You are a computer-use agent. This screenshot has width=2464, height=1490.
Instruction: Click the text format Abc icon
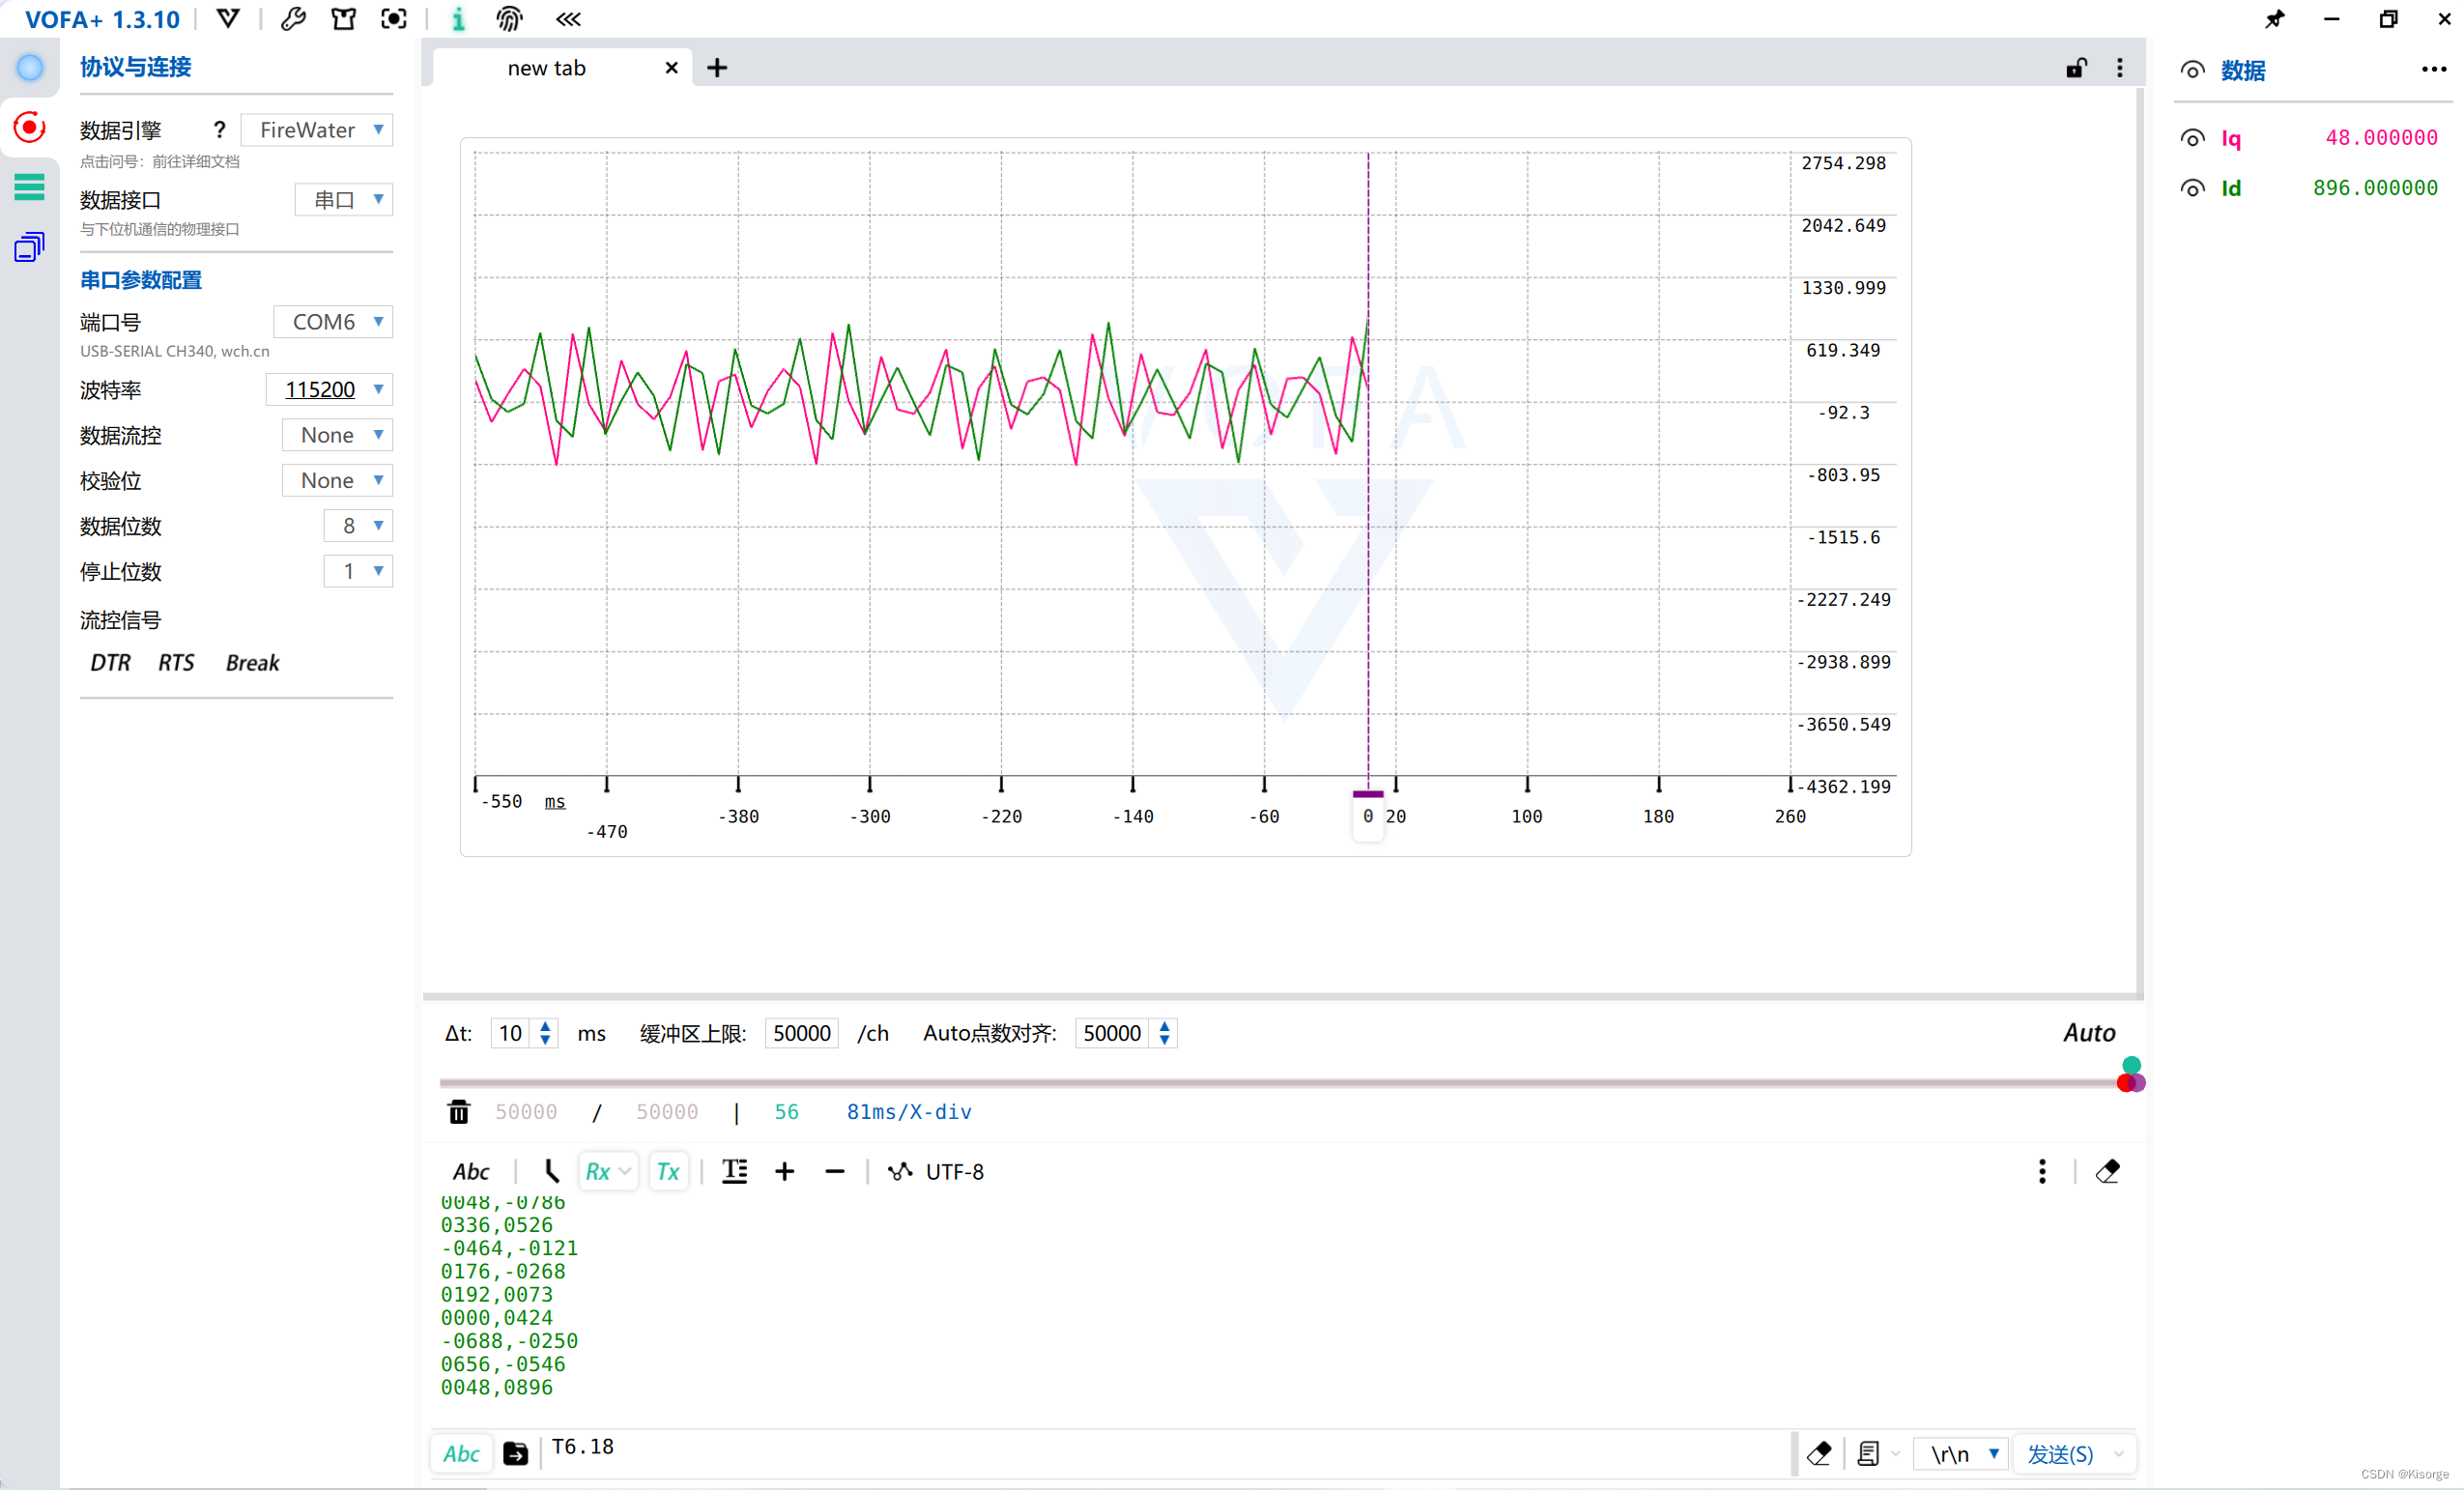(x=467, y=1170)
